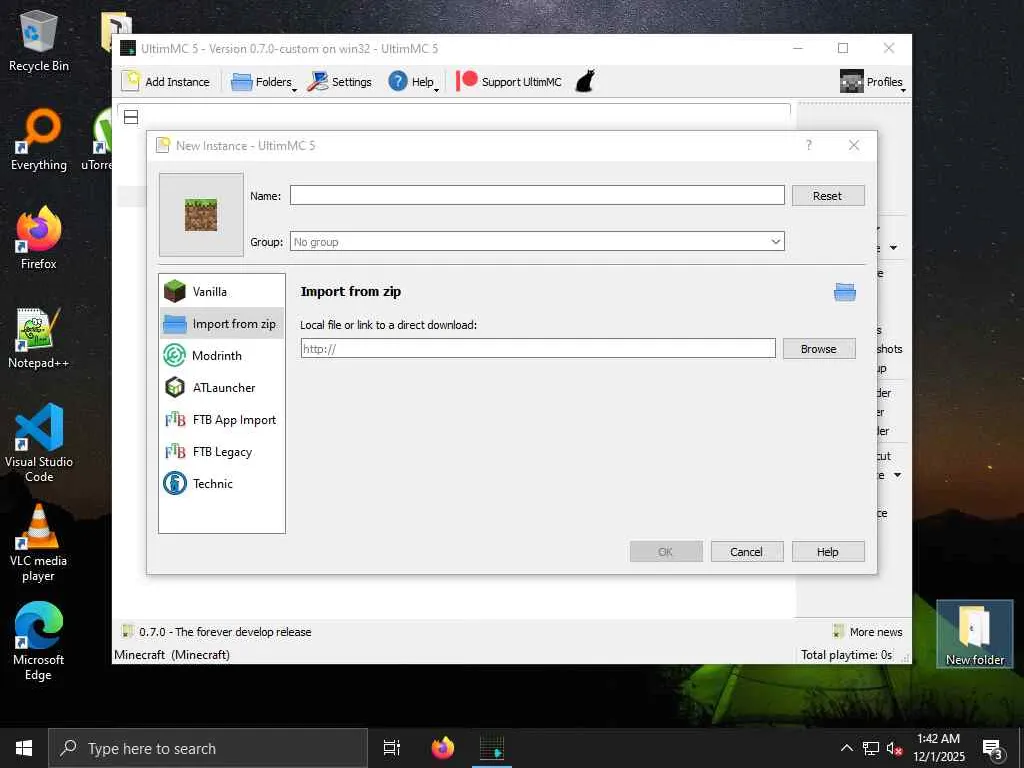This screenshot has width=1024, height=768.
Task: Change the grass block instance icon
Action: coord(201,215)
